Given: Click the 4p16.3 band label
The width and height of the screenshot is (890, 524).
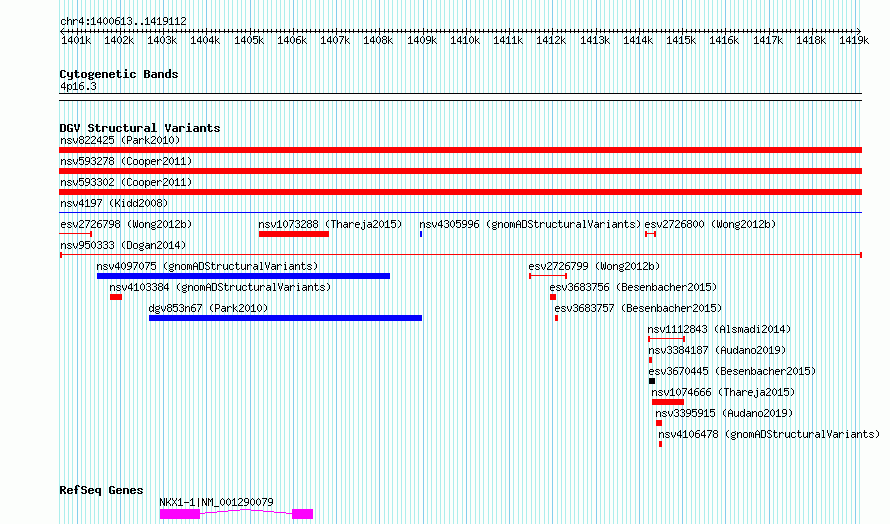Looking at the screenshot, I should click(78, 87).
